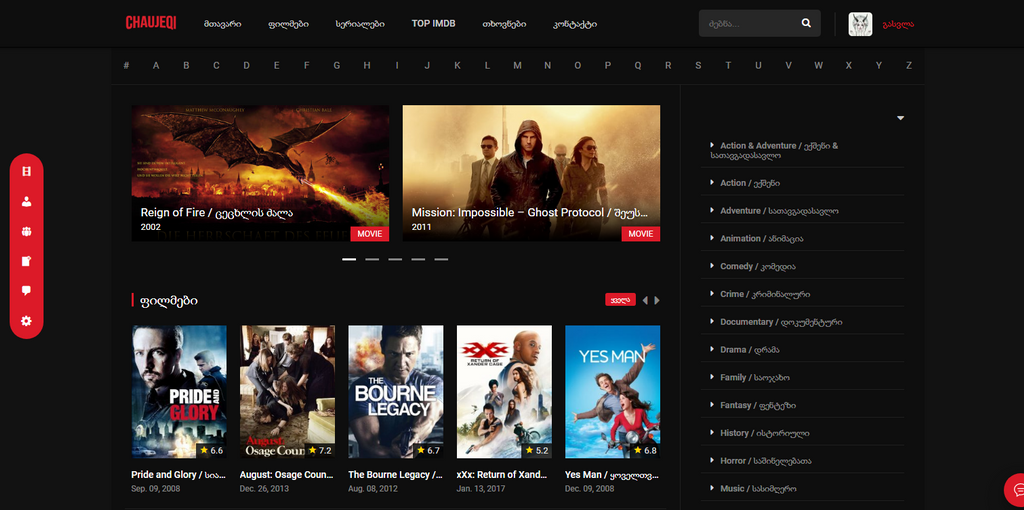Screen dimensions: 1024x510
Task: Filter titles by letter Z
Action: [x=908, y=65]
